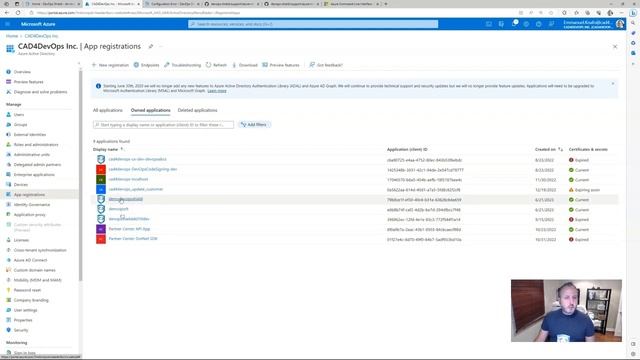Open Password reset in the sidebar
Image resolution: width=640 pixels, height=360 pixels.
pos(27,290)
